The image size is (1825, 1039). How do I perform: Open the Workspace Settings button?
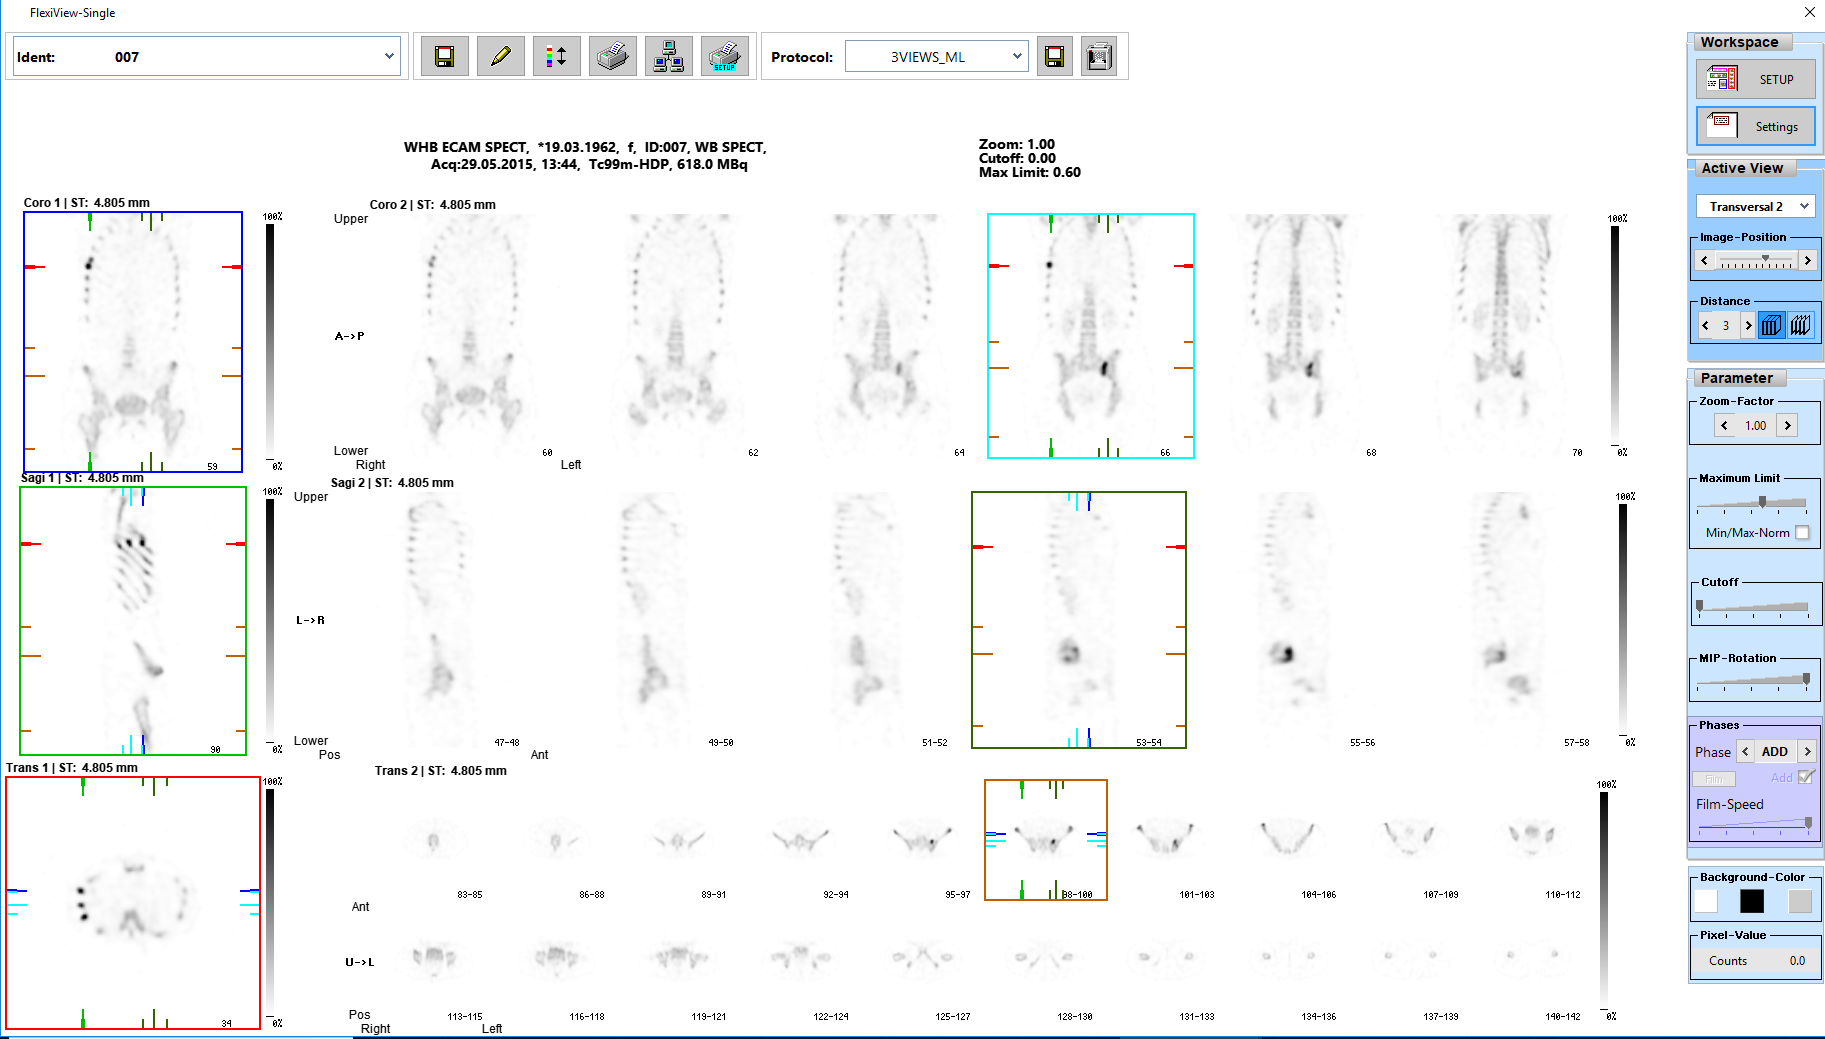click(1755, 126)
